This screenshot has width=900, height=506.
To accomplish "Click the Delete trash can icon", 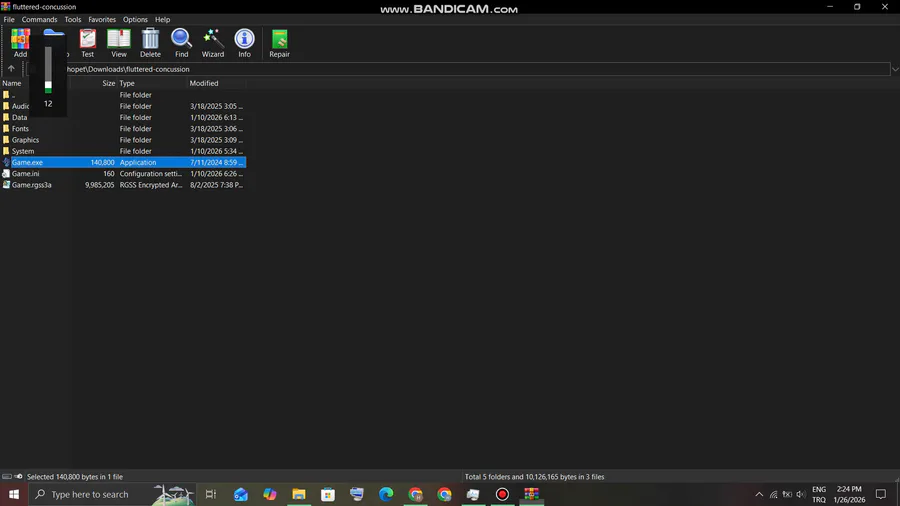I will tap(150, 43).
